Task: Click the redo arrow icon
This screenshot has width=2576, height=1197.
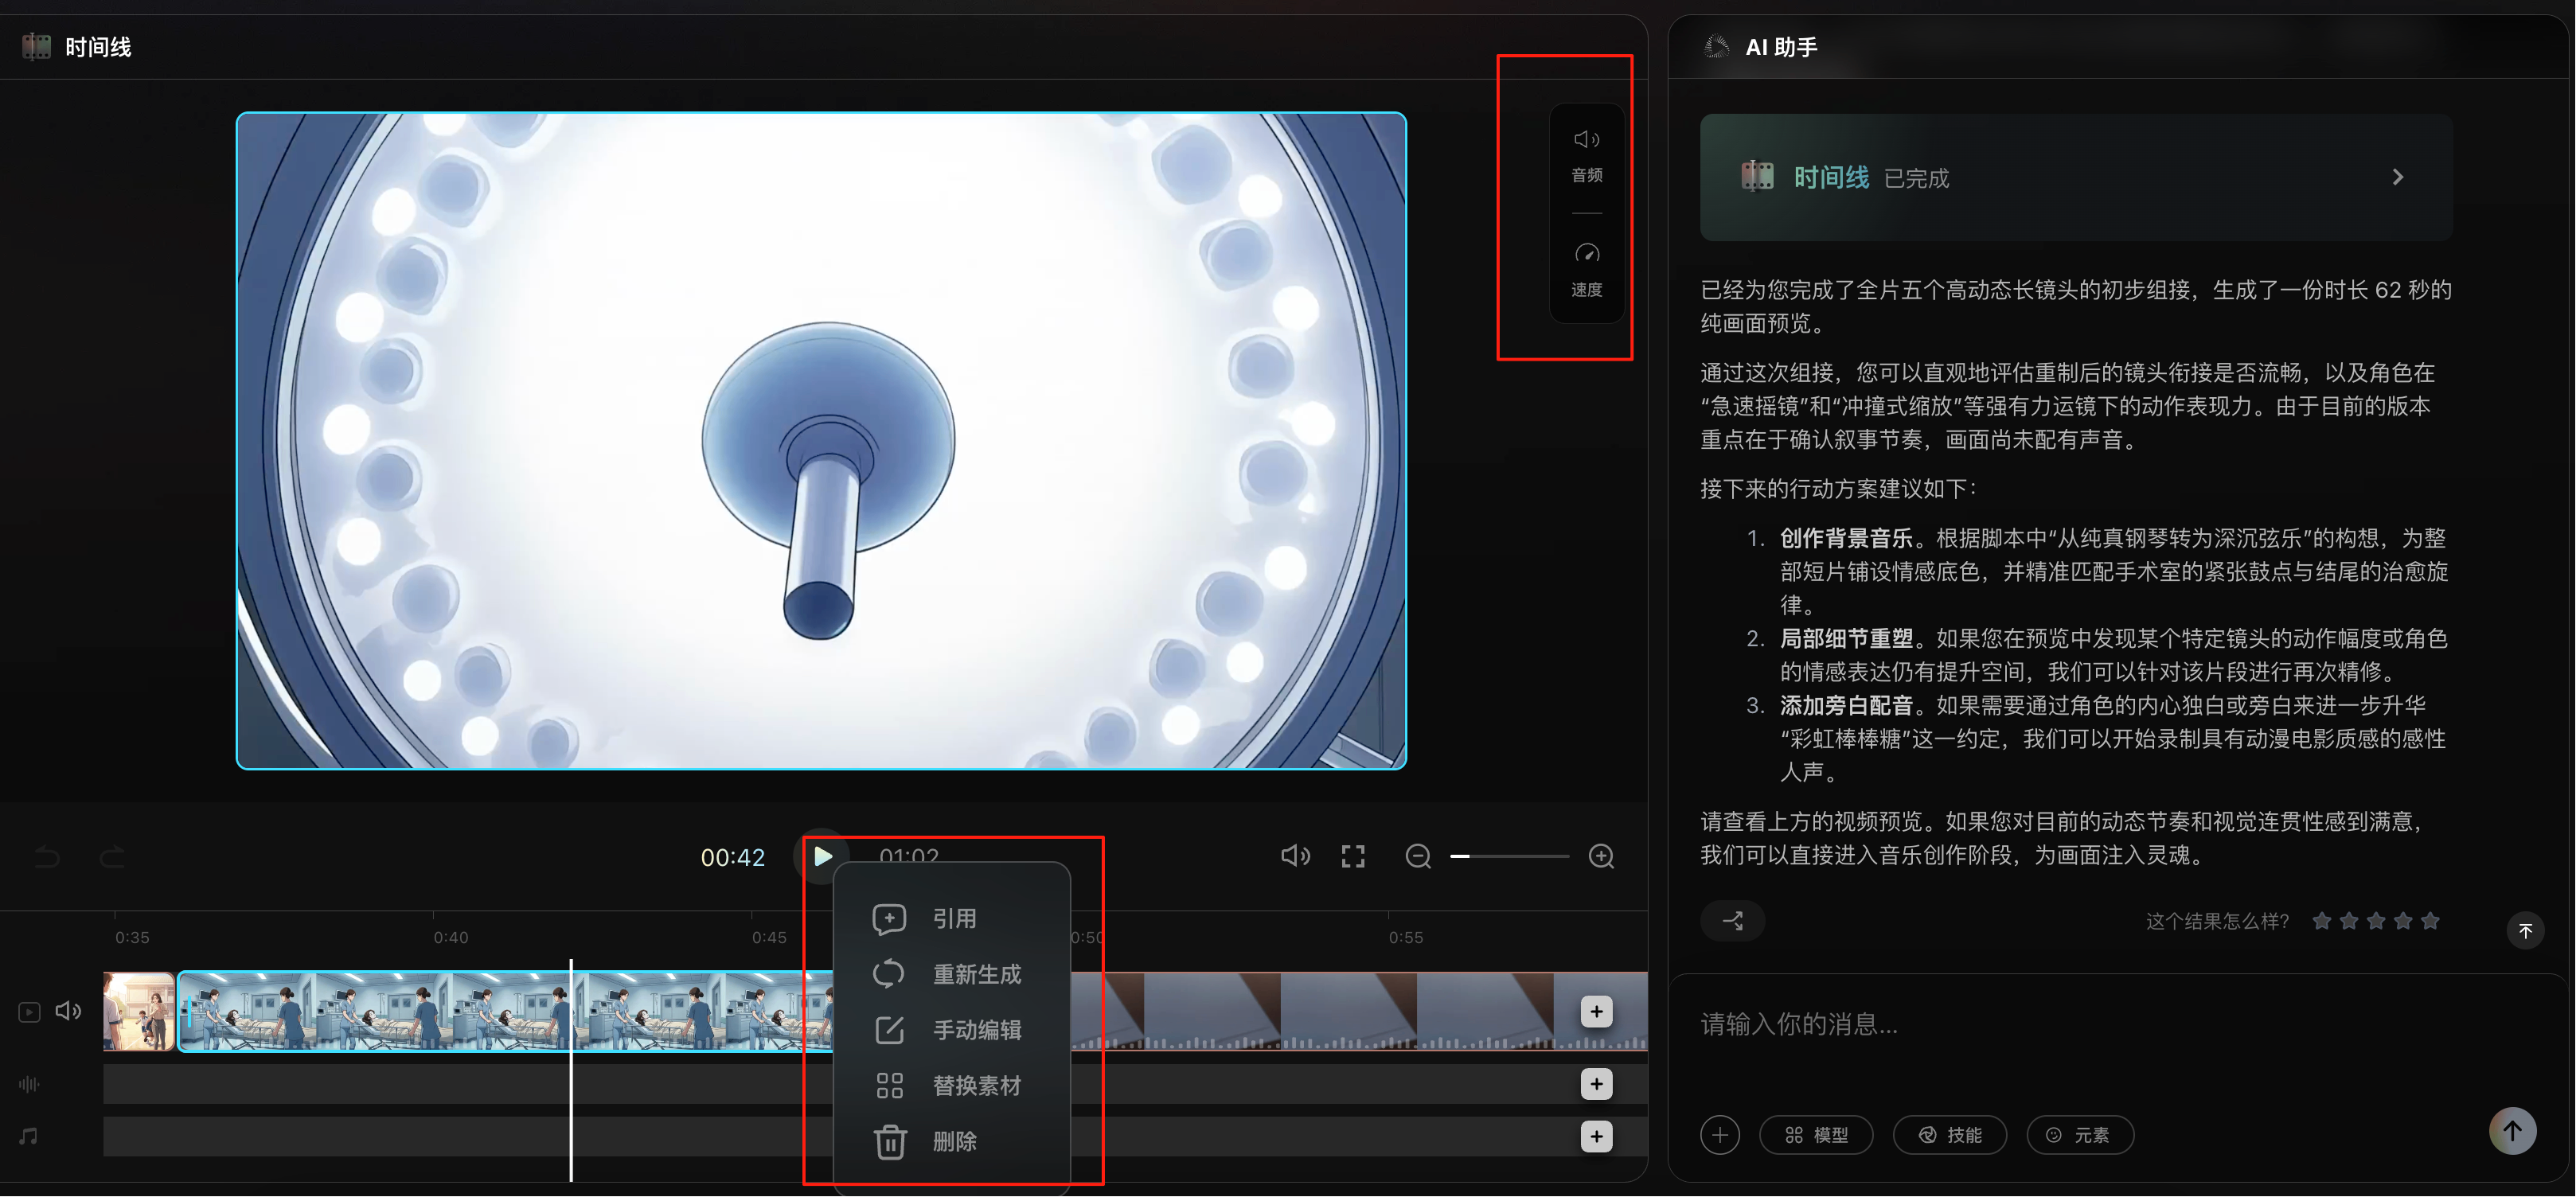Action: (x=112, y=857)
